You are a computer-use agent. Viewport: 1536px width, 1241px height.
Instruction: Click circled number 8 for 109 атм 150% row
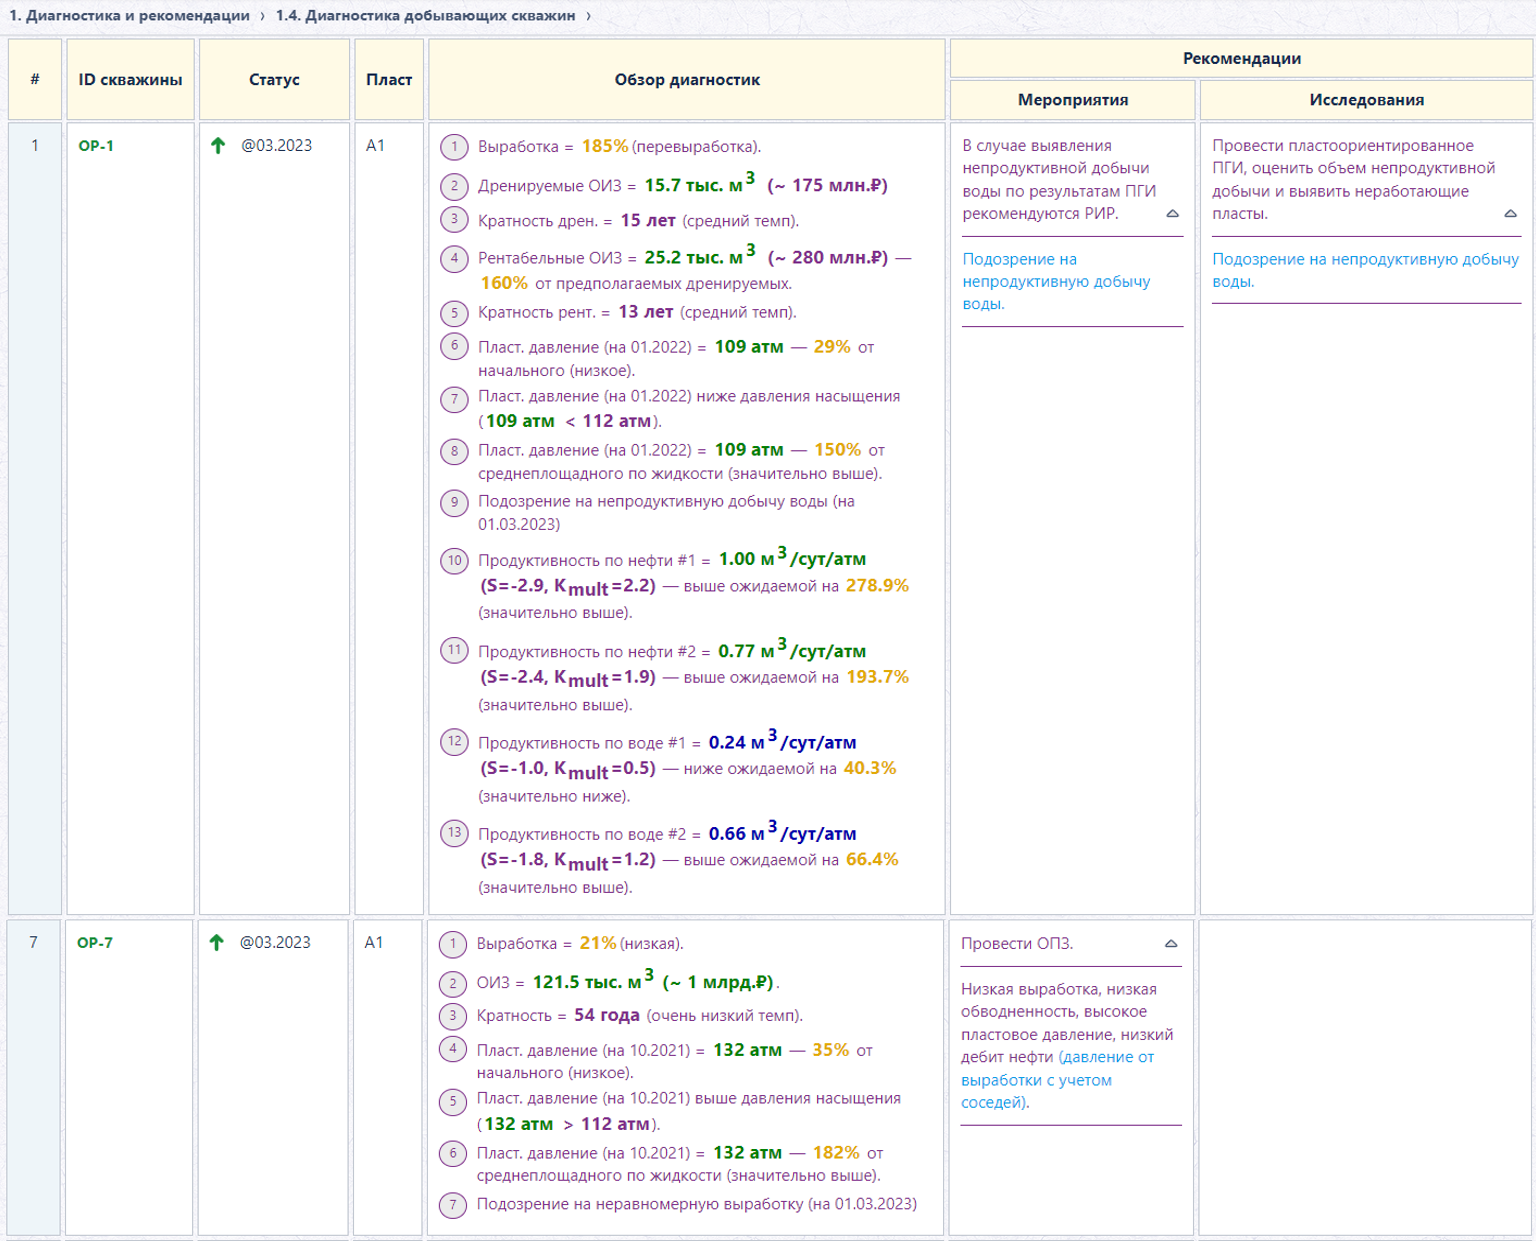coord(454,451)
